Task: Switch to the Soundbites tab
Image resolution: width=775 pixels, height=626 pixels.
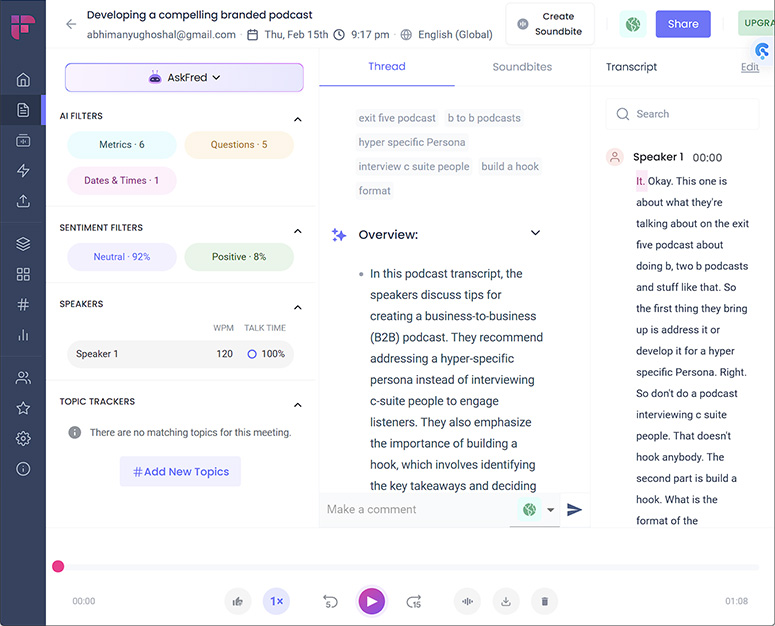Action: point(522,67)
